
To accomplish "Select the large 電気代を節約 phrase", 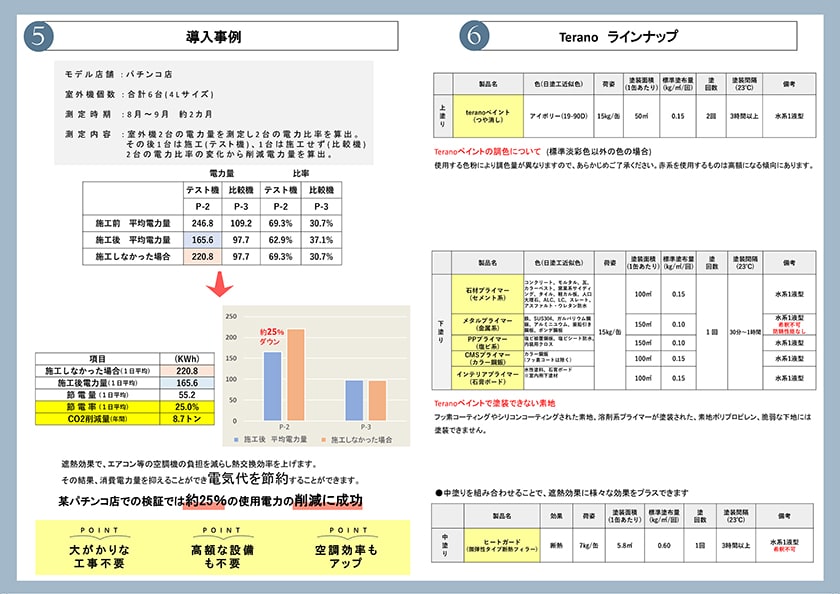I will pos(249,478).
